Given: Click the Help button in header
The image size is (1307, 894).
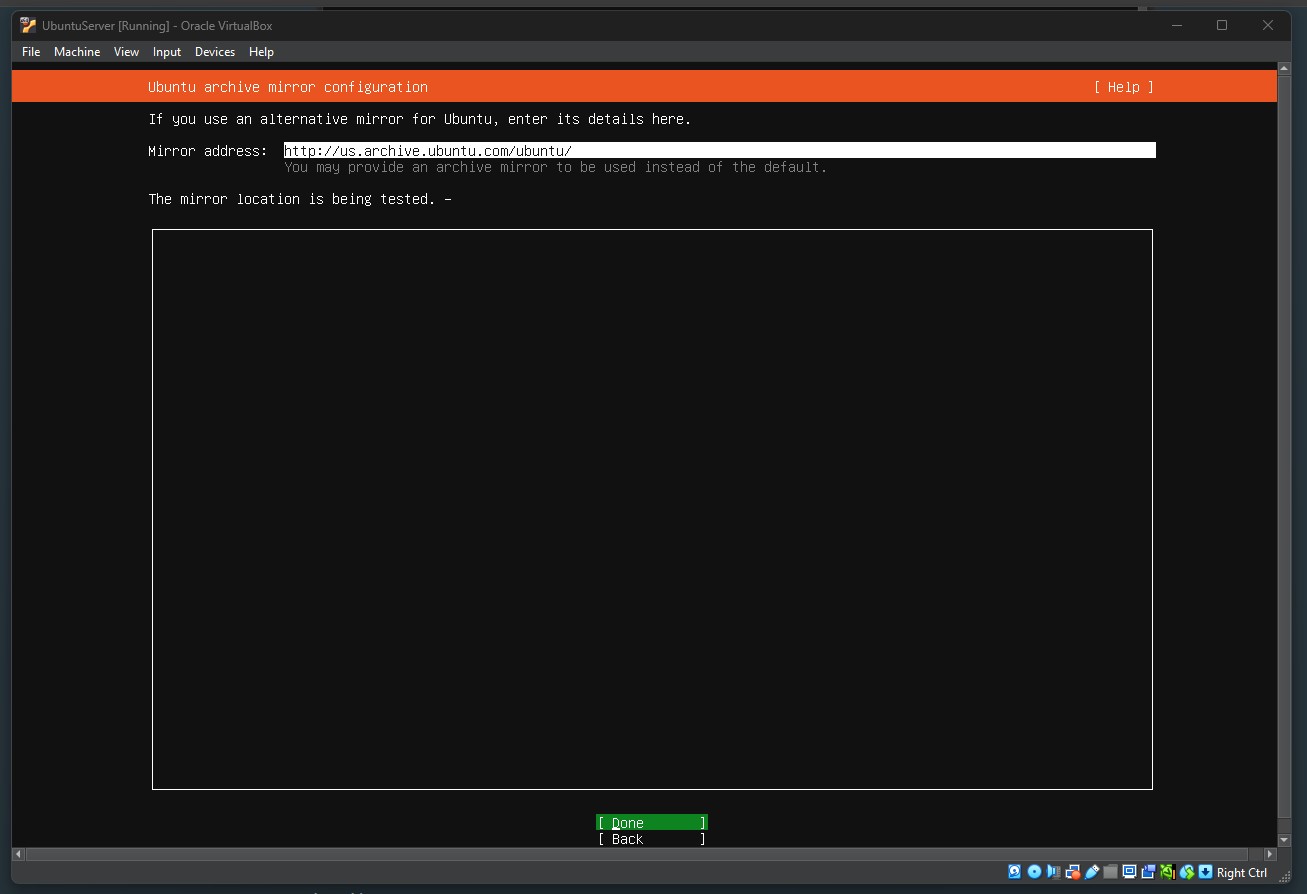Looking at the screenshot, I should coord(1123,87).
